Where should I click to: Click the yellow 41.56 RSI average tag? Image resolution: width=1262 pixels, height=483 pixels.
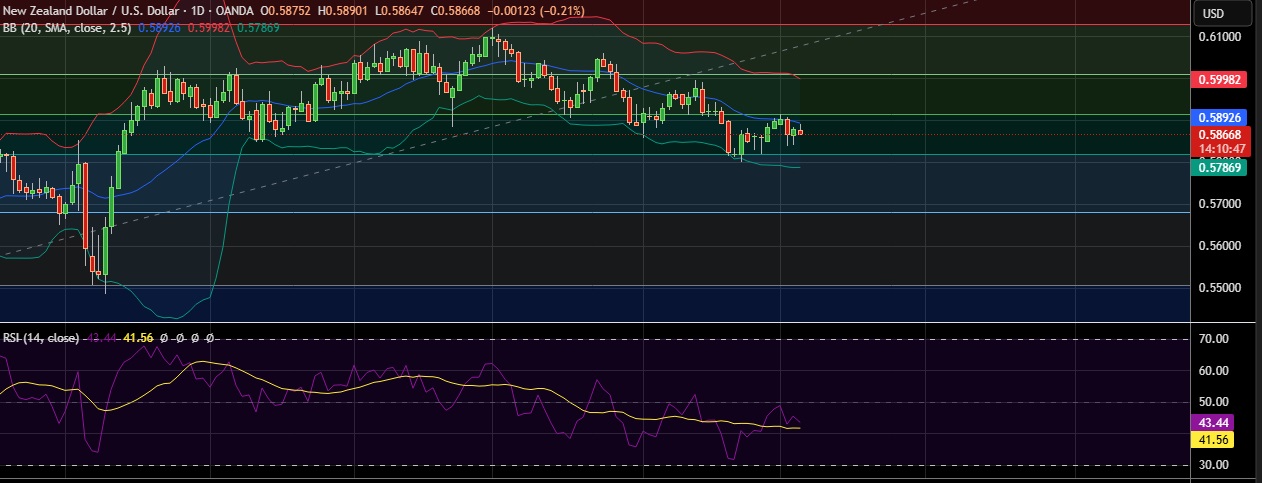coord(1218,439)
